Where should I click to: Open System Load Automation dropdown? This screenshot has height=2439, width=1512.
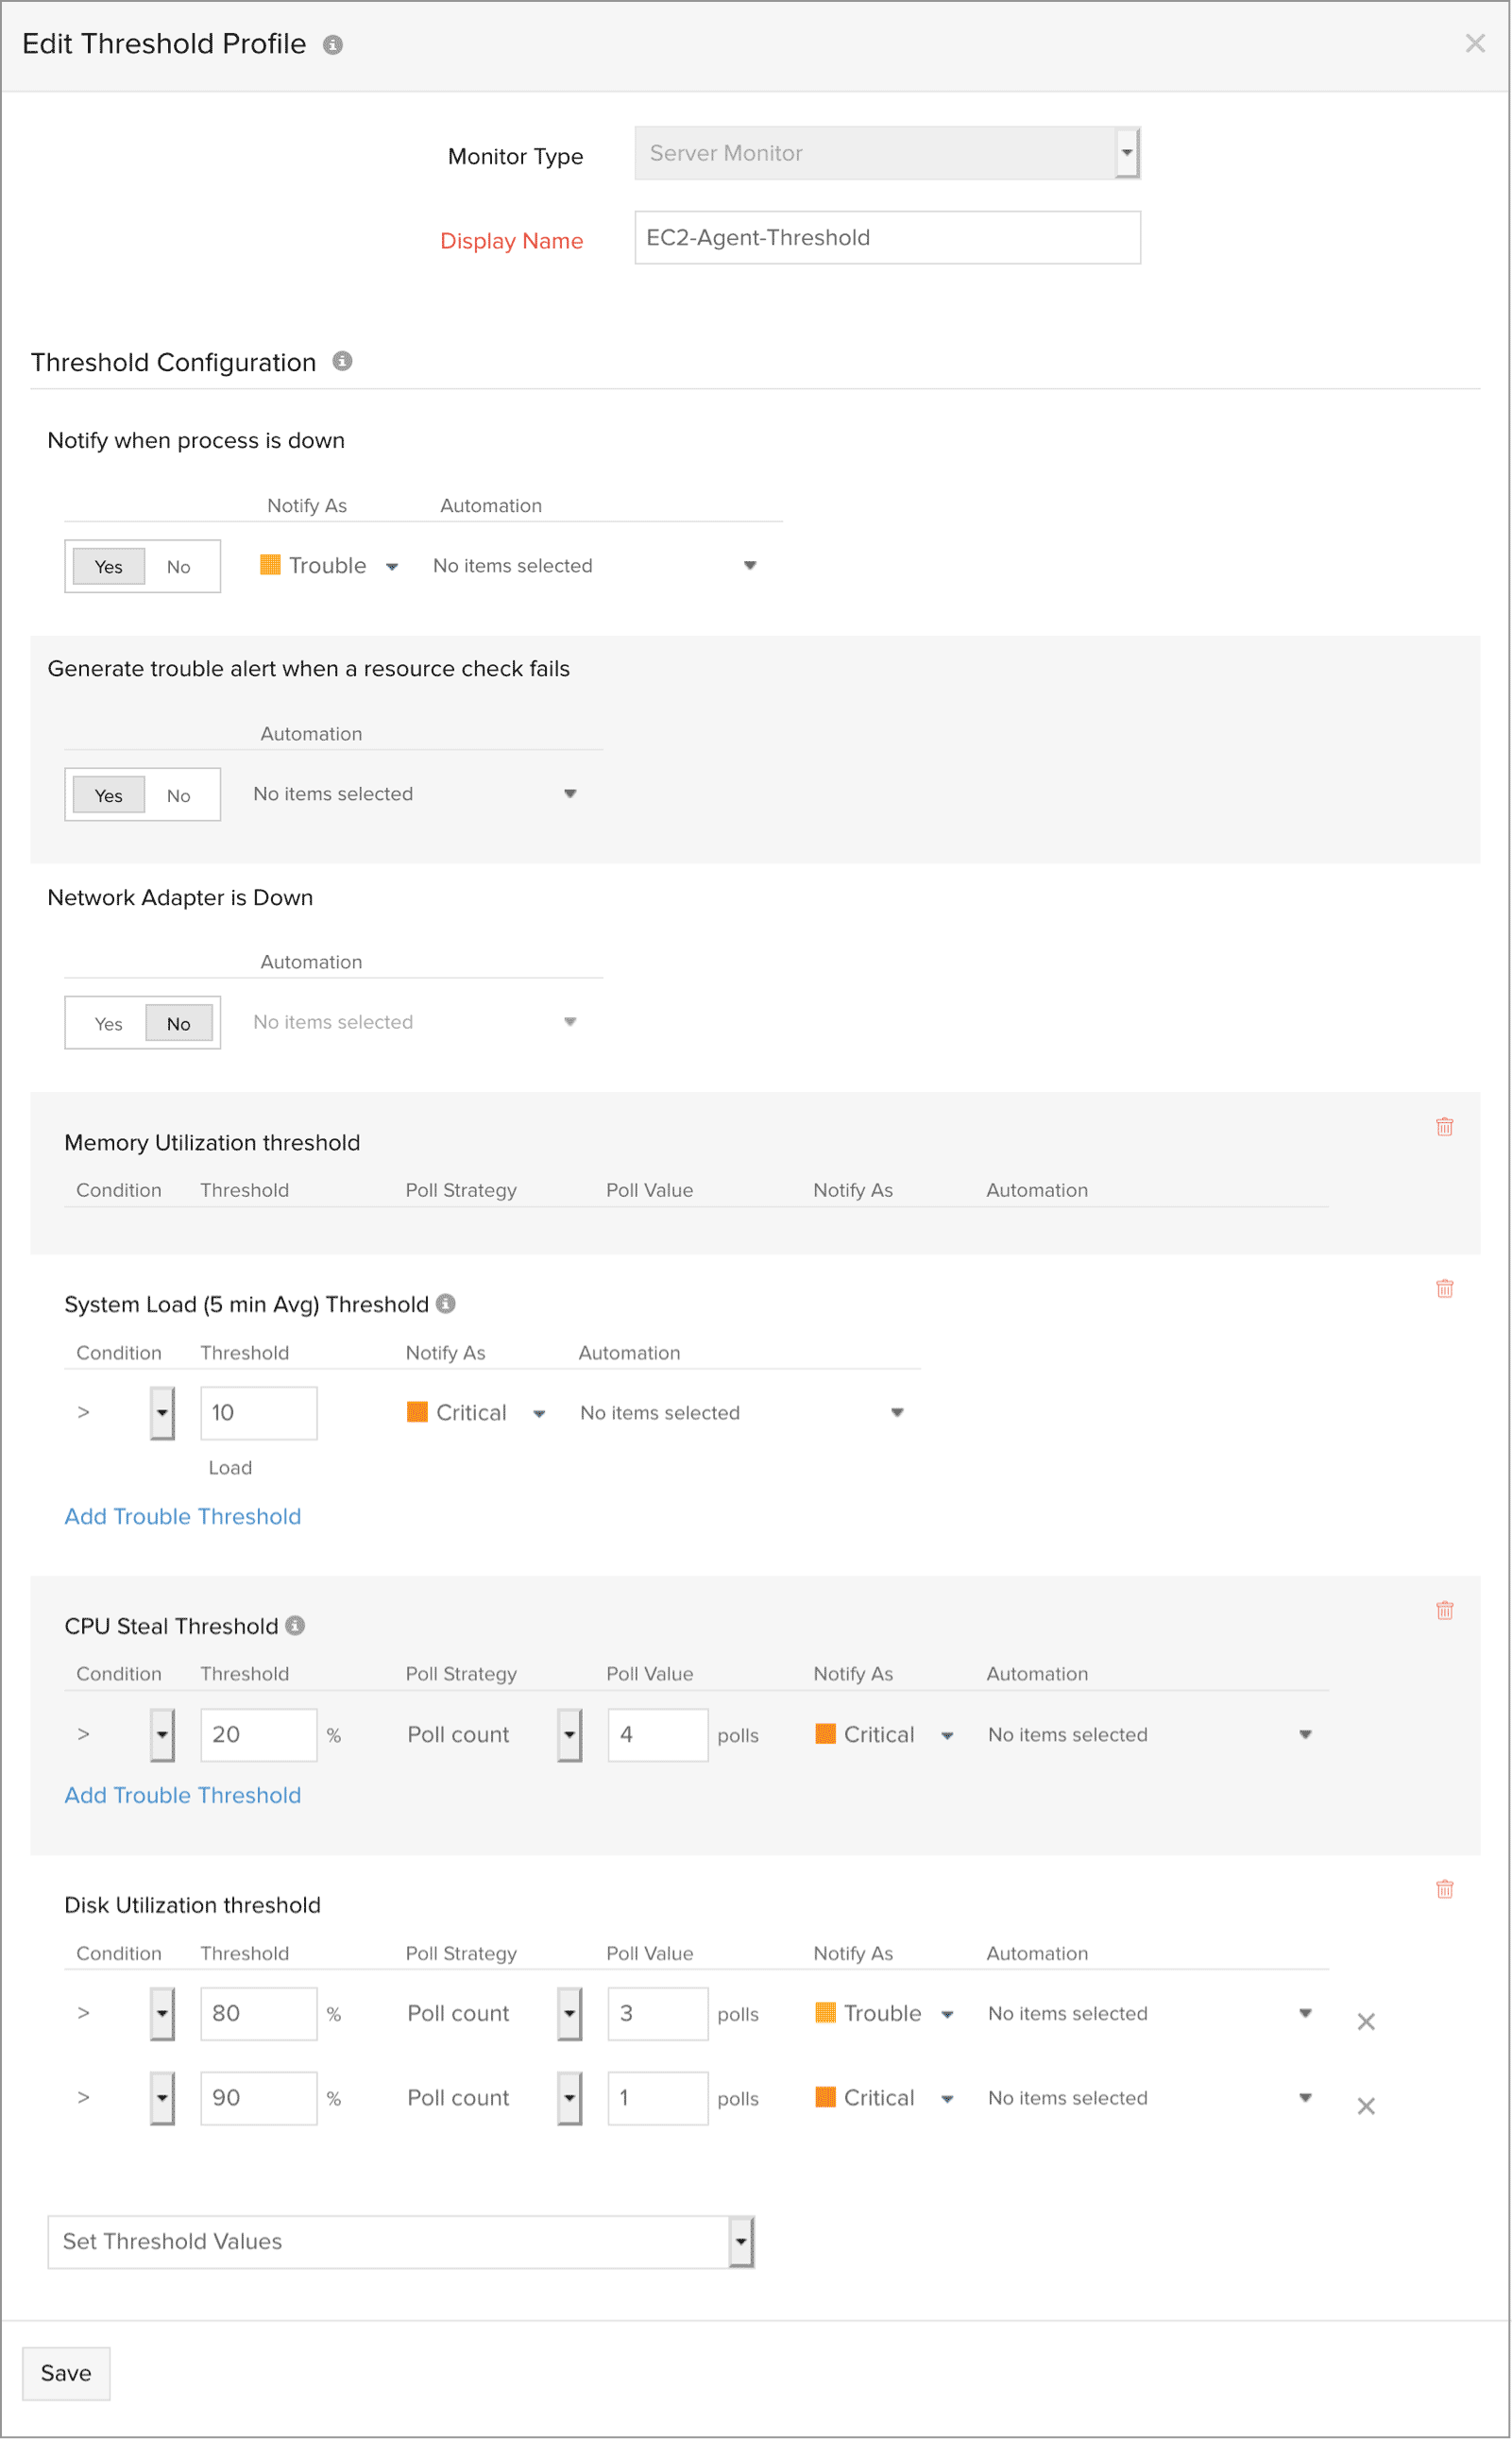896,1413
